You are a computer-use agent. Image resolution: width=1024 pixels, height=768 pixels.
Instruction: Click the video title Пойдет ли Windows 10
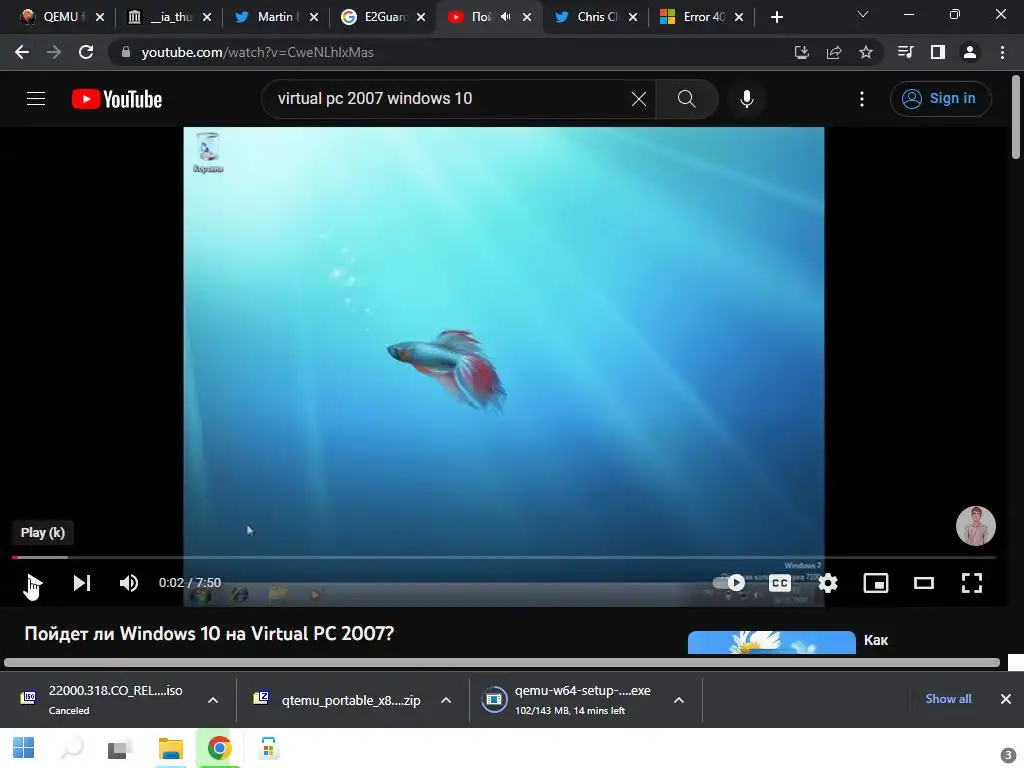tap(209, 633)
